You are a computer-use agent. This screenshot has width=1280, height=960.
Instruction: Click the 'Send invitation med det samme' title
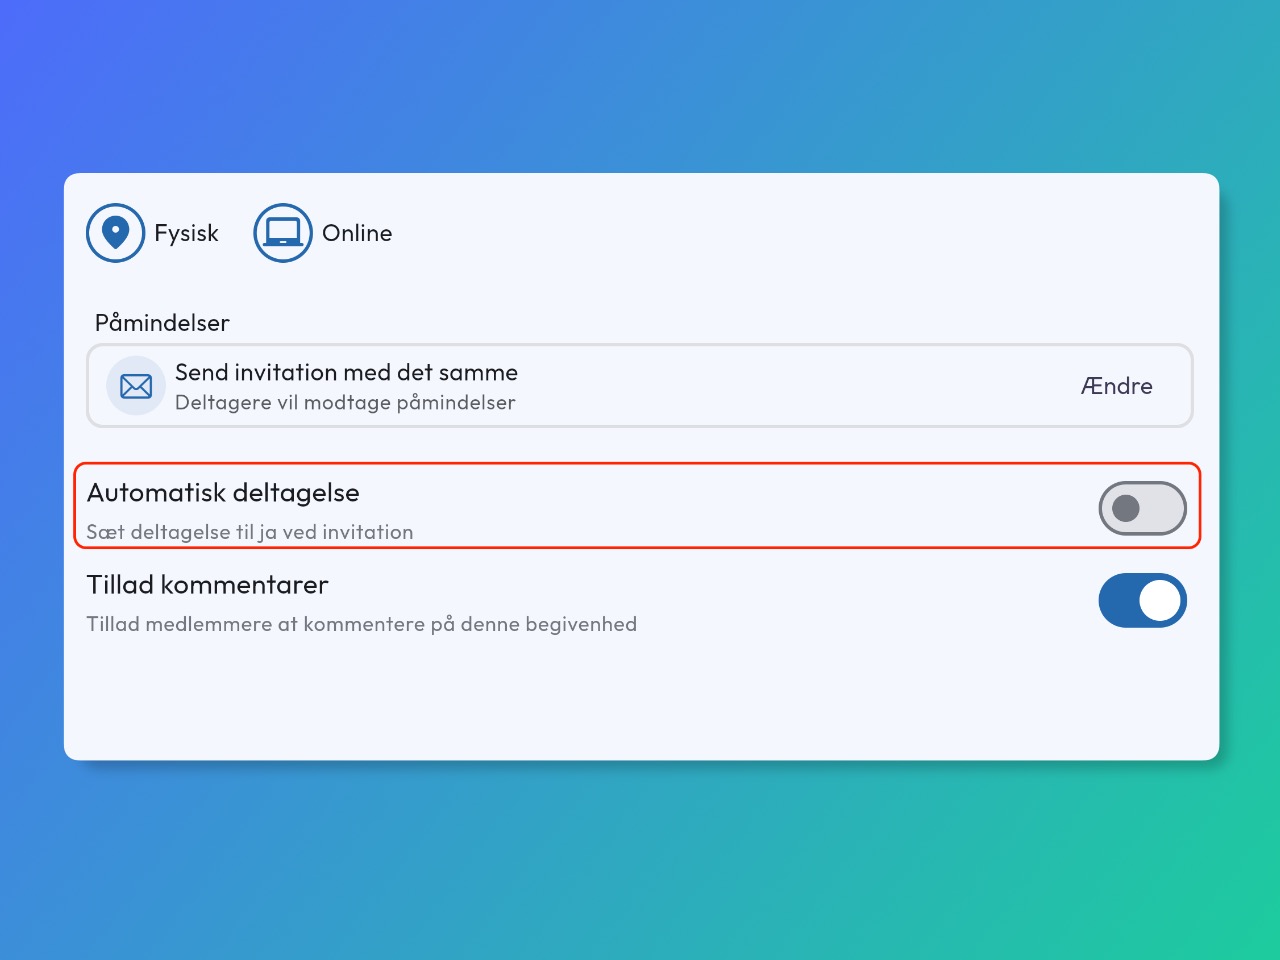pos(346,372)
